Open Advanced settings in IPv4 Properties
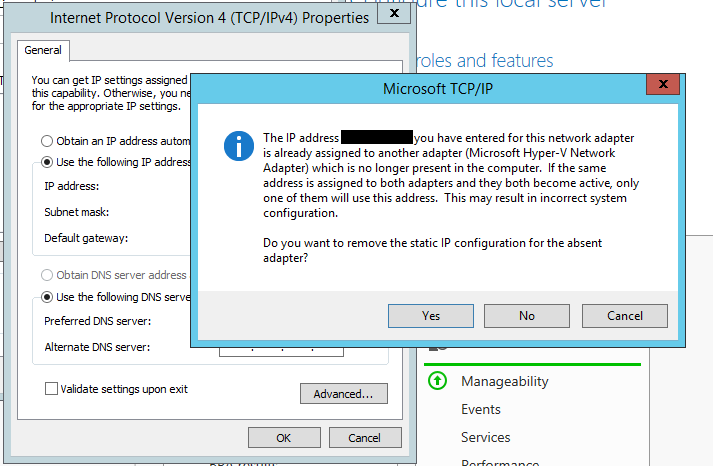The image size is (713, 466). point(344,394)
